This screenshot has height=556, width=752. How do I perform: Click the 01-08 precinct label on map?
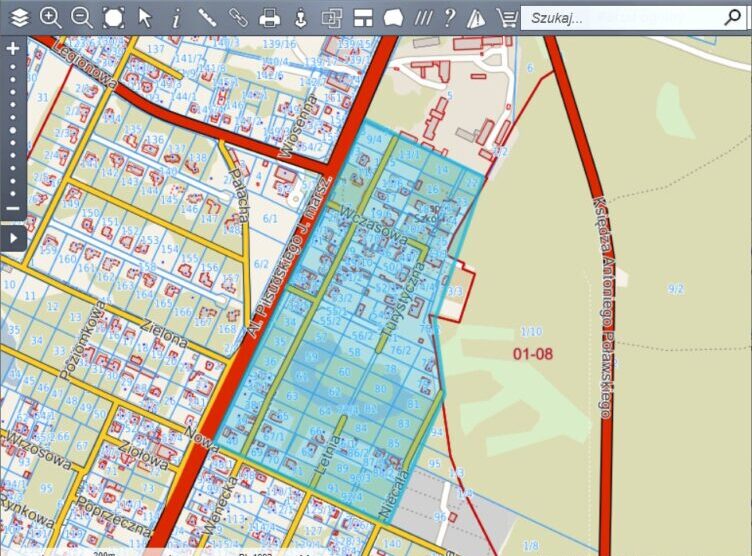pos(532,353)
